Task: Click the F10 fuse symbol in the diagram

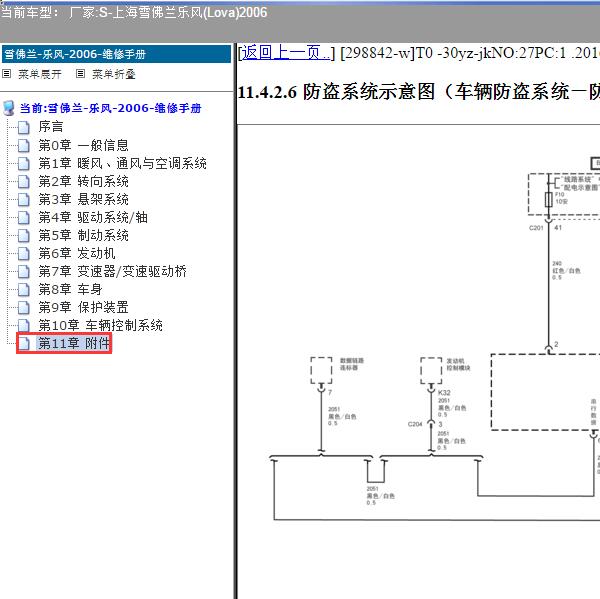Action: tap(548, 199)
